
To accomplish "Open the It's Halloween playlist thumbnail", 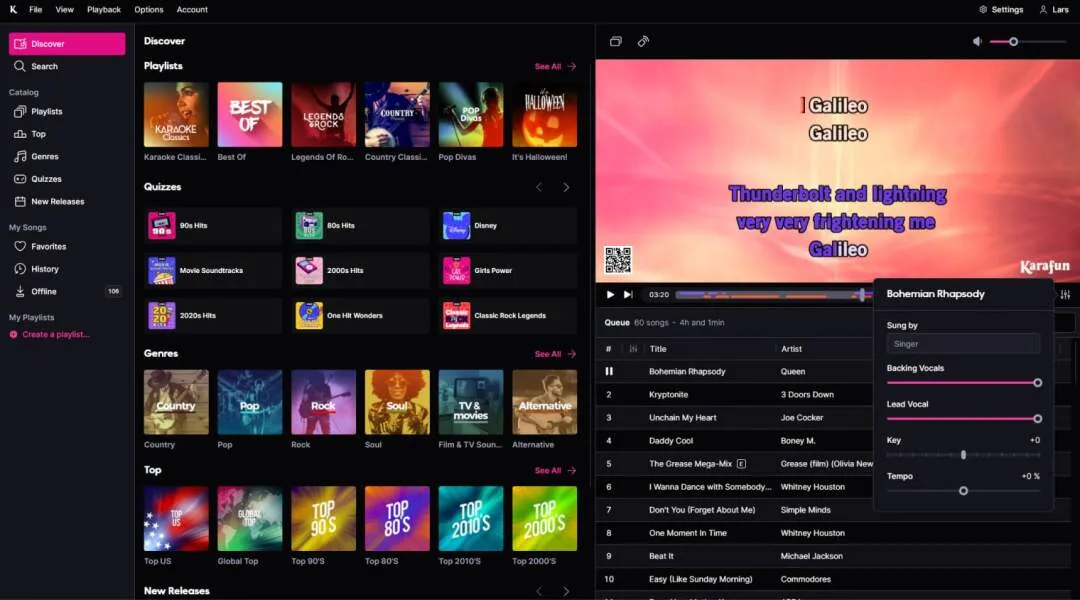I will click(545, 114).
